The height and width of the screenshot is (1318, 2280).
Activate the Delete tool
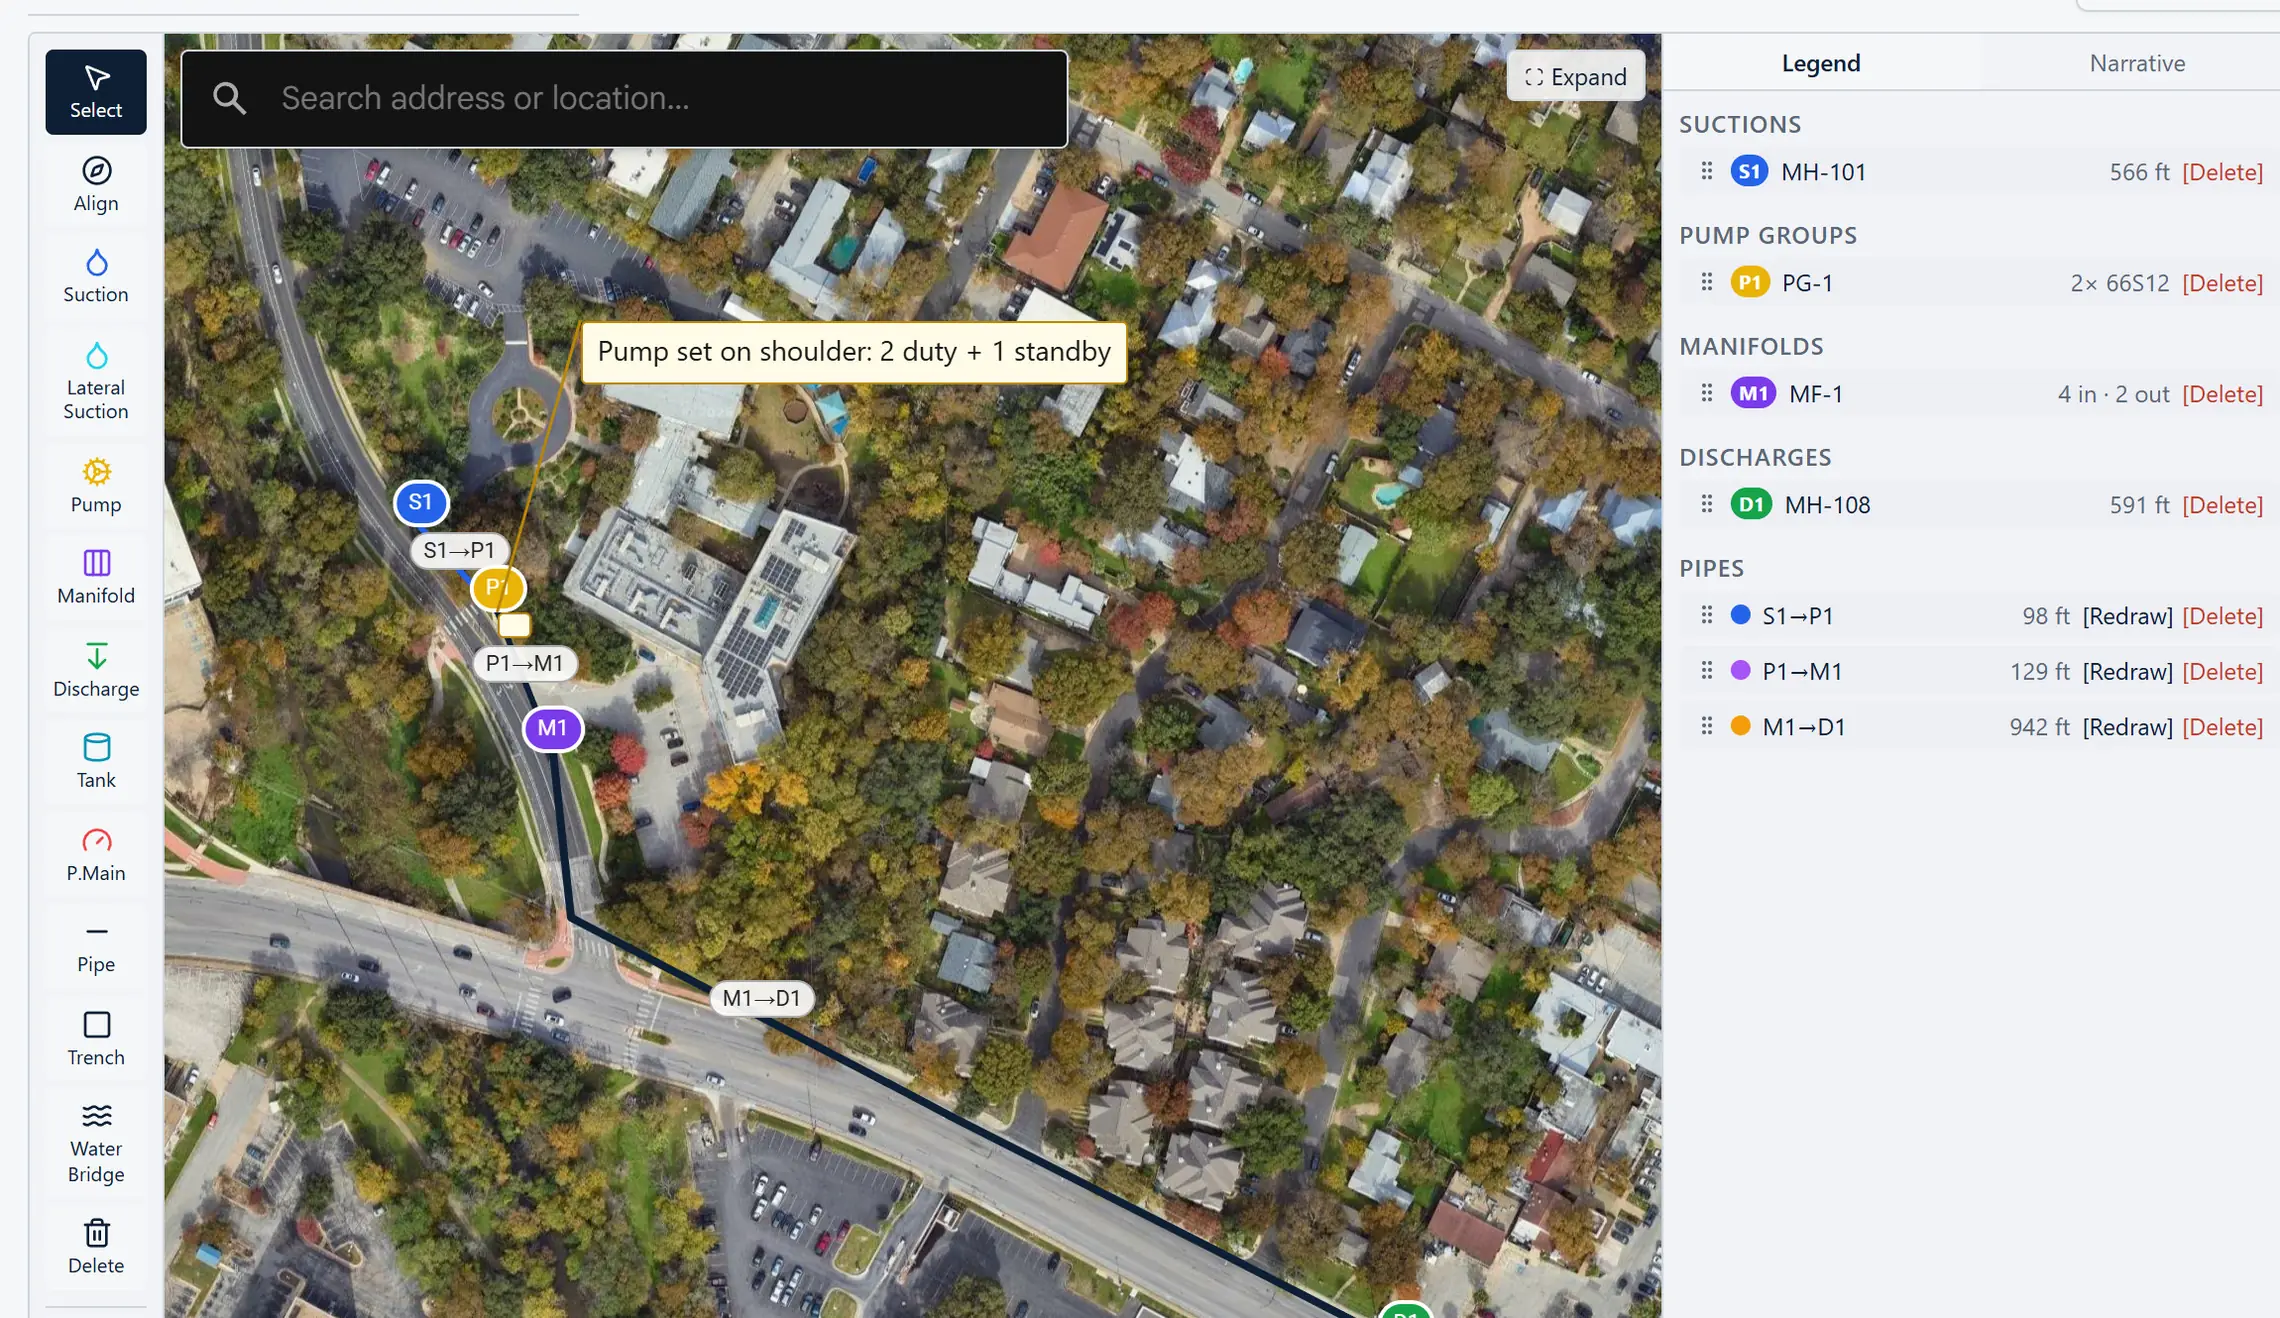(96, 1247)
